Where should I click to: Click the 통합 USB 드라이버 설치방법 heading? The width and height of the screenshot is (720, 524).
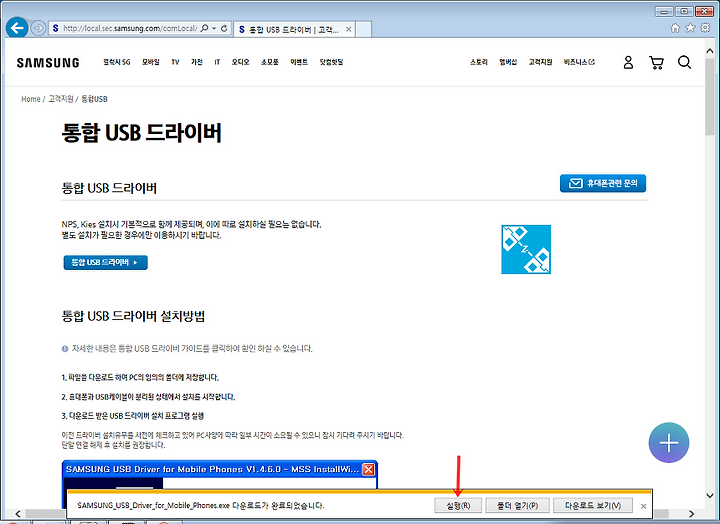pyautogui.click(x=133, y=316)
